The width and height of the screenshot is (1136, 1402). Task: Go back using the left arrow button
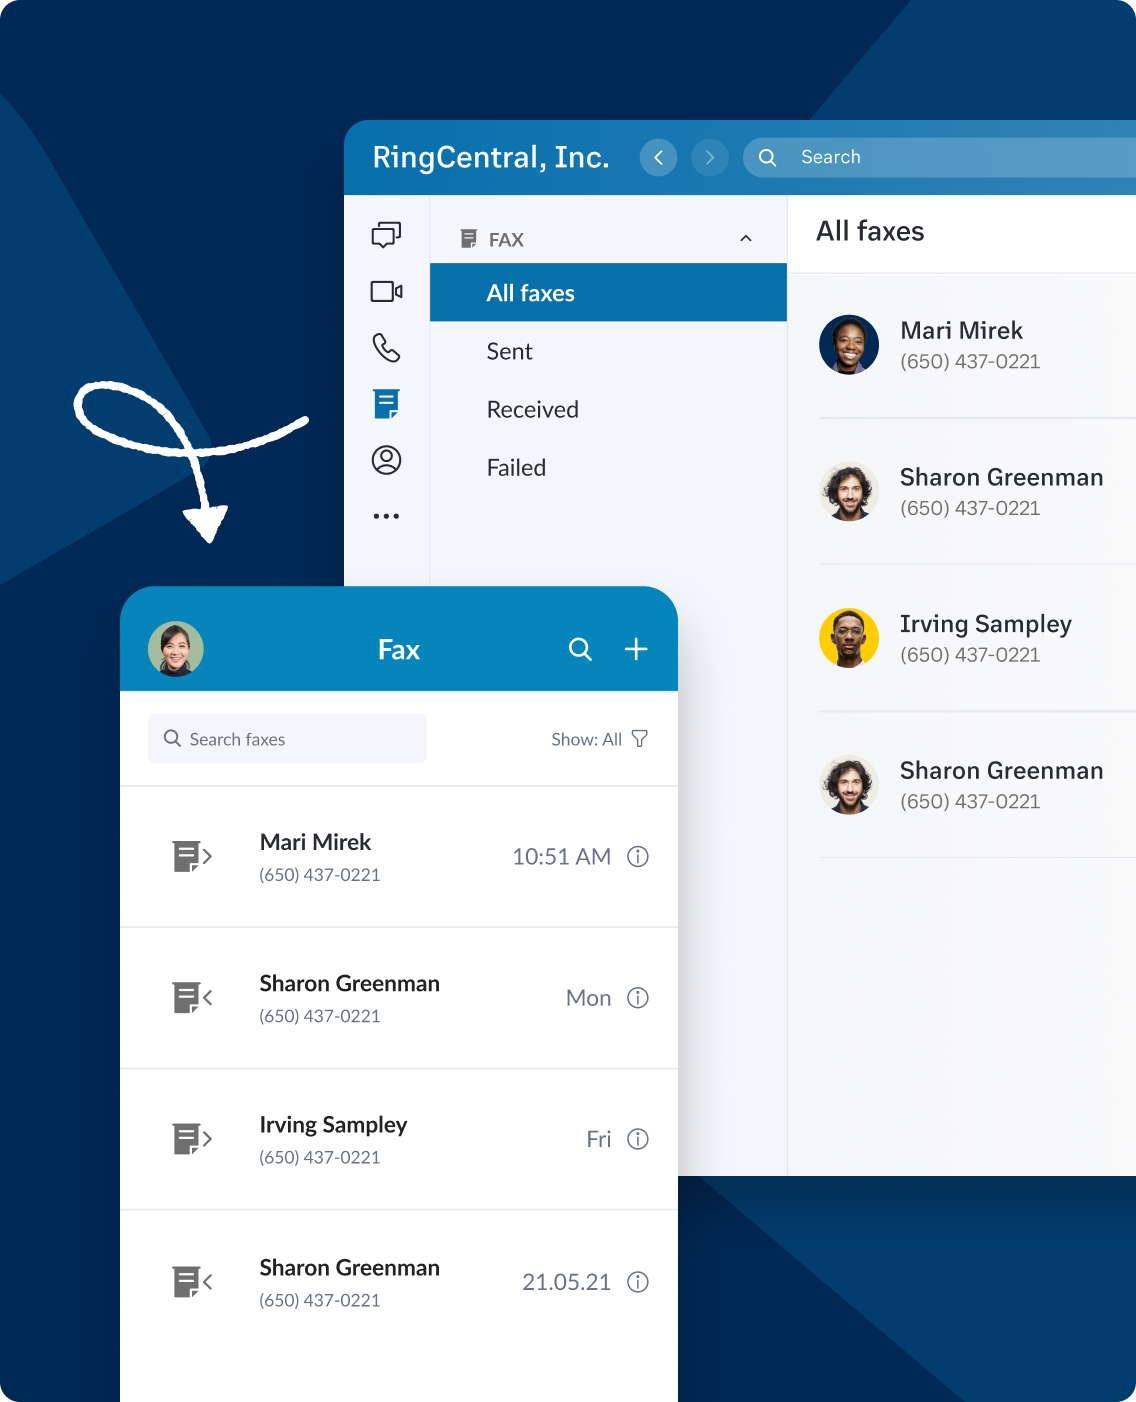658,157
